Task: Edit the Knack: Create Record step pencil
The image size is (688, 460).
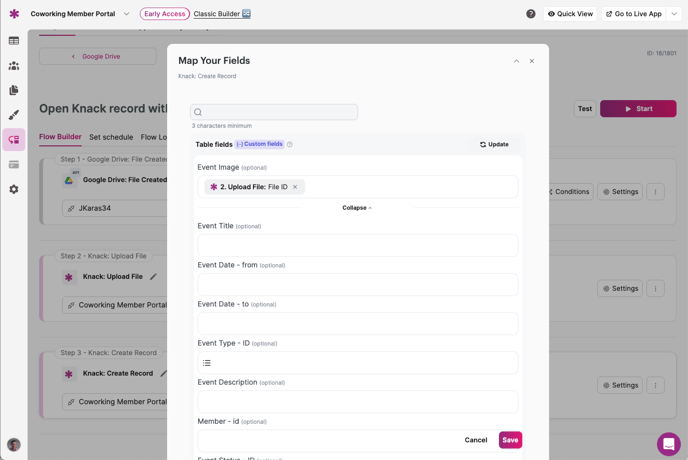Action: click(x=163, y=374)
